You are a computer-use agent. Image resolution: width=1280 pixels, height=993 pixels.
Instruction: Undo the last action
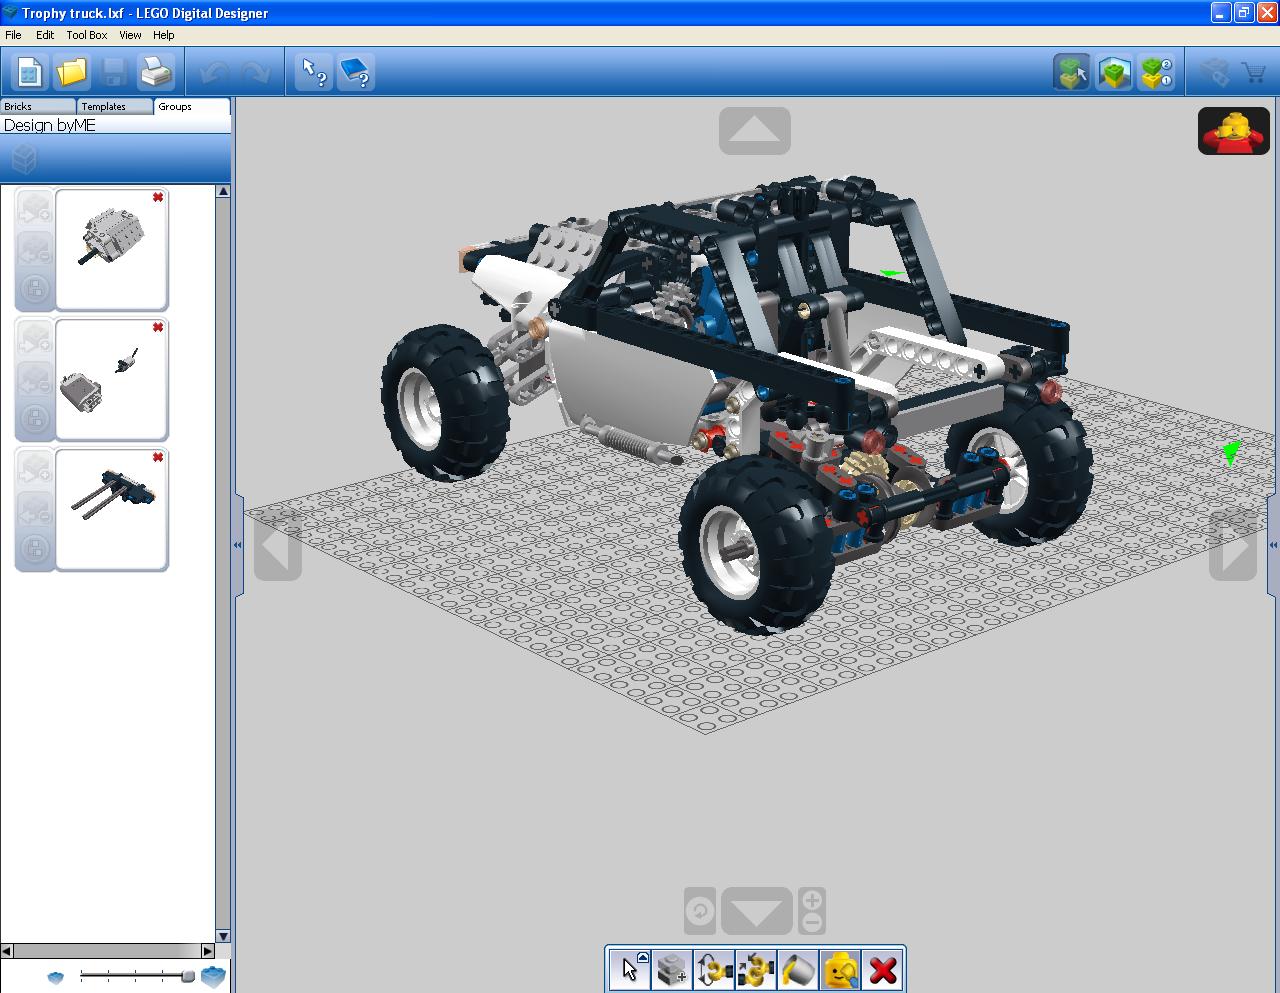(x=214, y=73)
